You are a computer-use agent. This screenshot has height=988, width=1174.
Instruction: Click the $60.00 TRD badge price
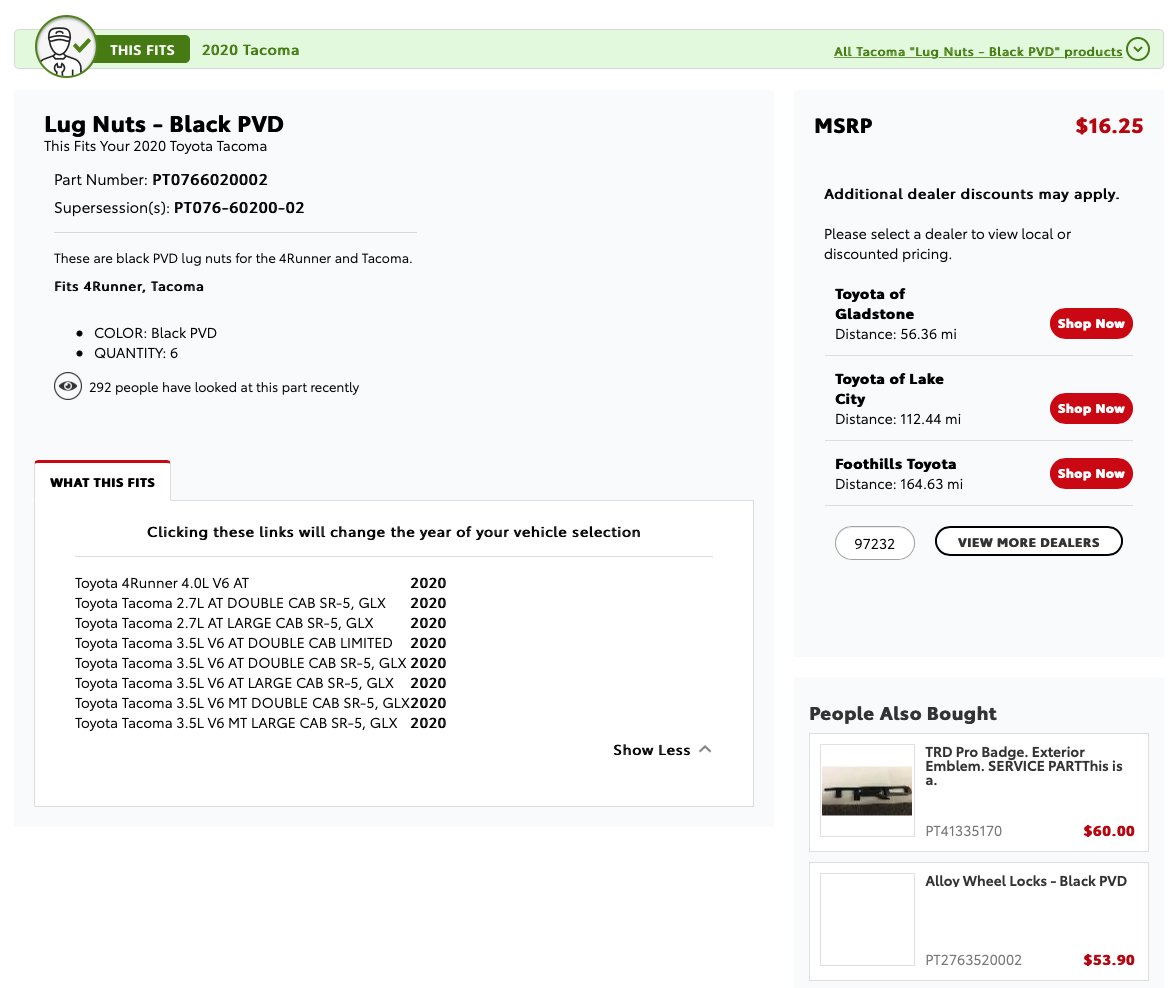(1109, 831)
